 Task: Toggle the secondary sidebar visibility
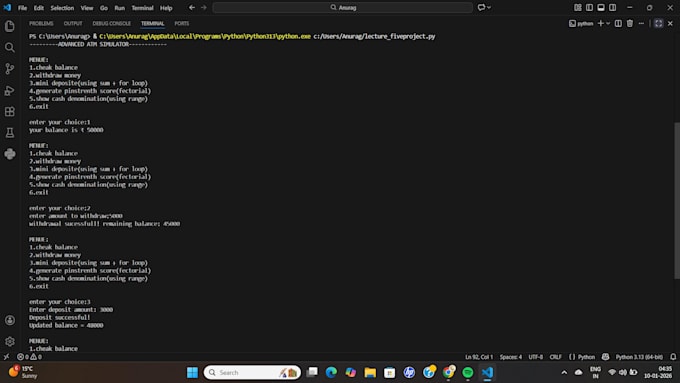(x=612, y=7)
